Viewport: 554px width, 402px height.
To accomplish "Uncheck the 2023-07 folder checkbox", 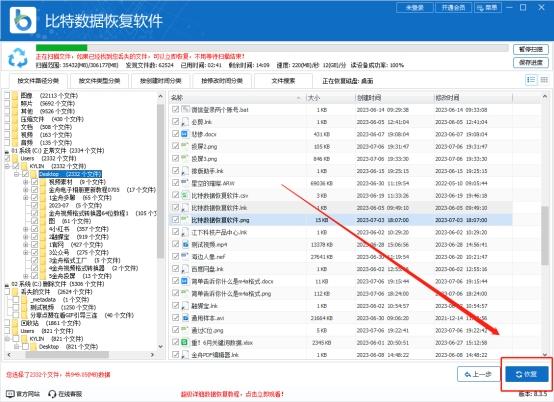I will (34, 205).
